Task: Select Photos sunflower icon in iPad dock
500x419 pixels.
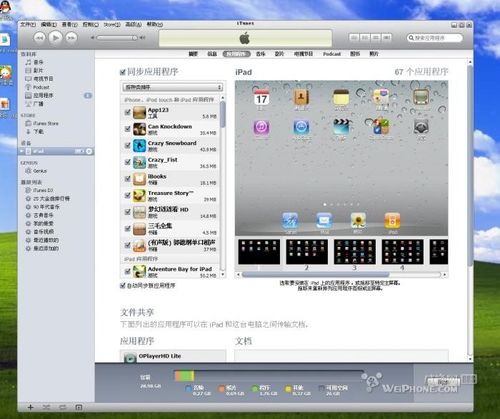Action: [x=358, y=221]
